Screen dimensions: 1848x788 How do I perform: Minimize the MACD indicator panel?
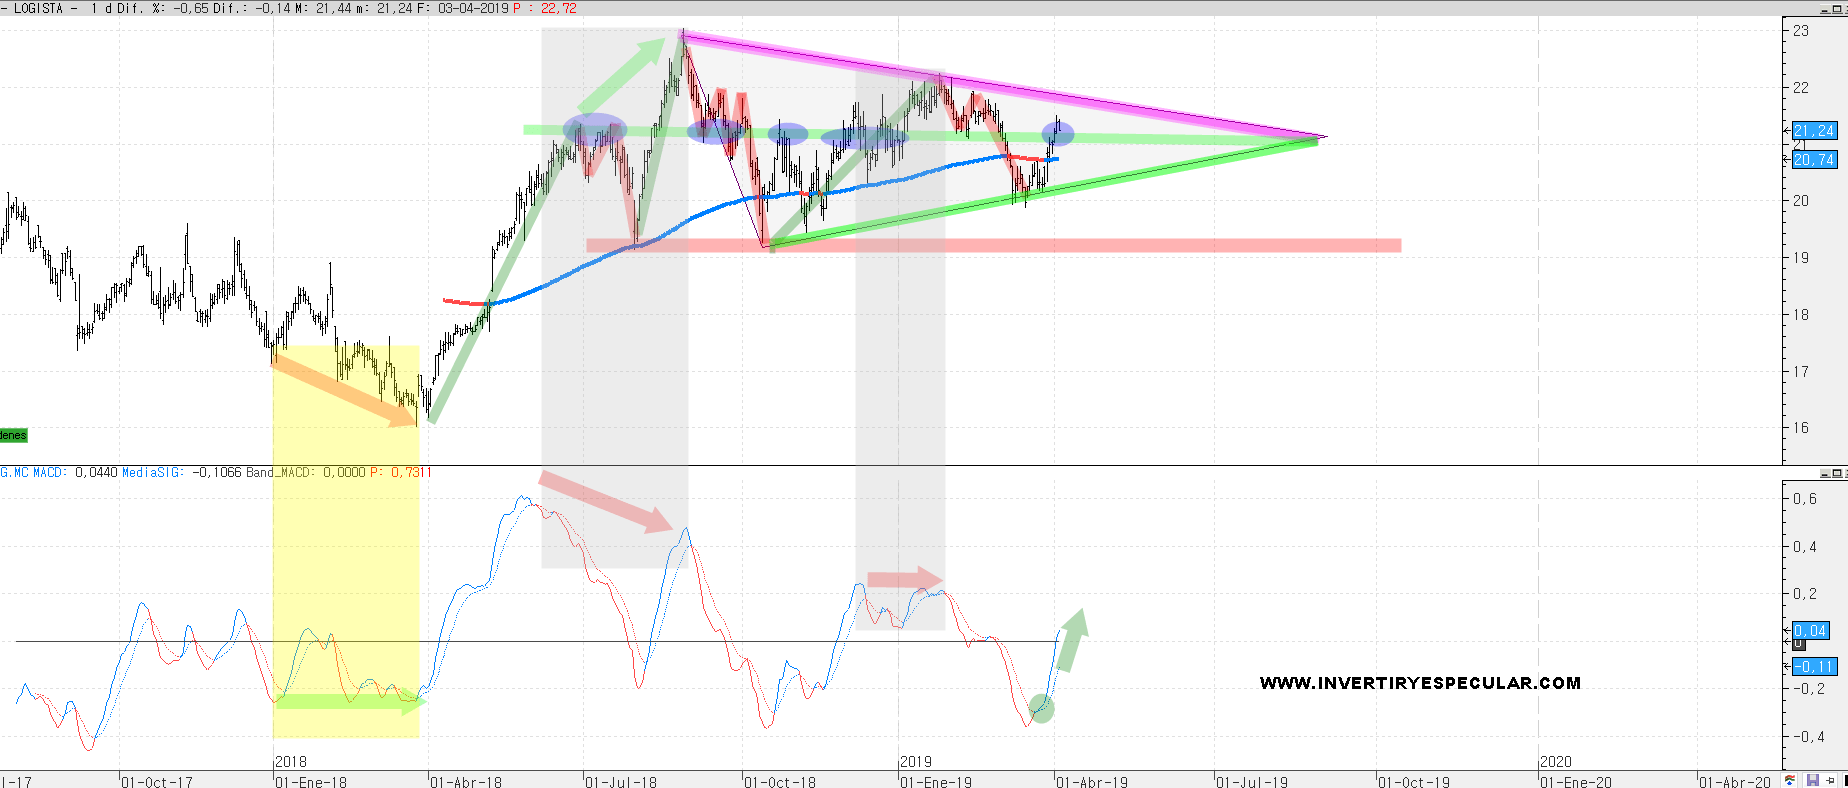click(x=1826, y=473)
